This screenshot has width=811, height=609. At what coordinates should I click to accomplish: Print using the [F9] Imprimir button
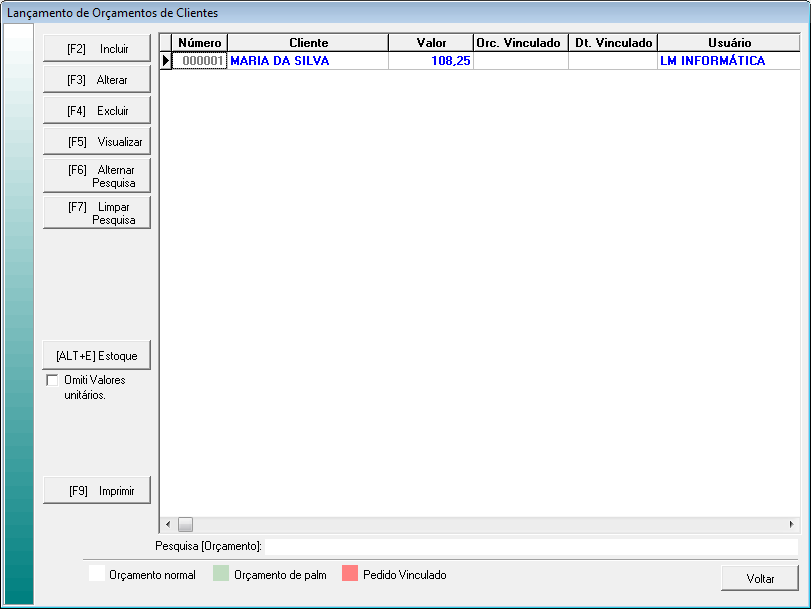(x=96, y=491)
